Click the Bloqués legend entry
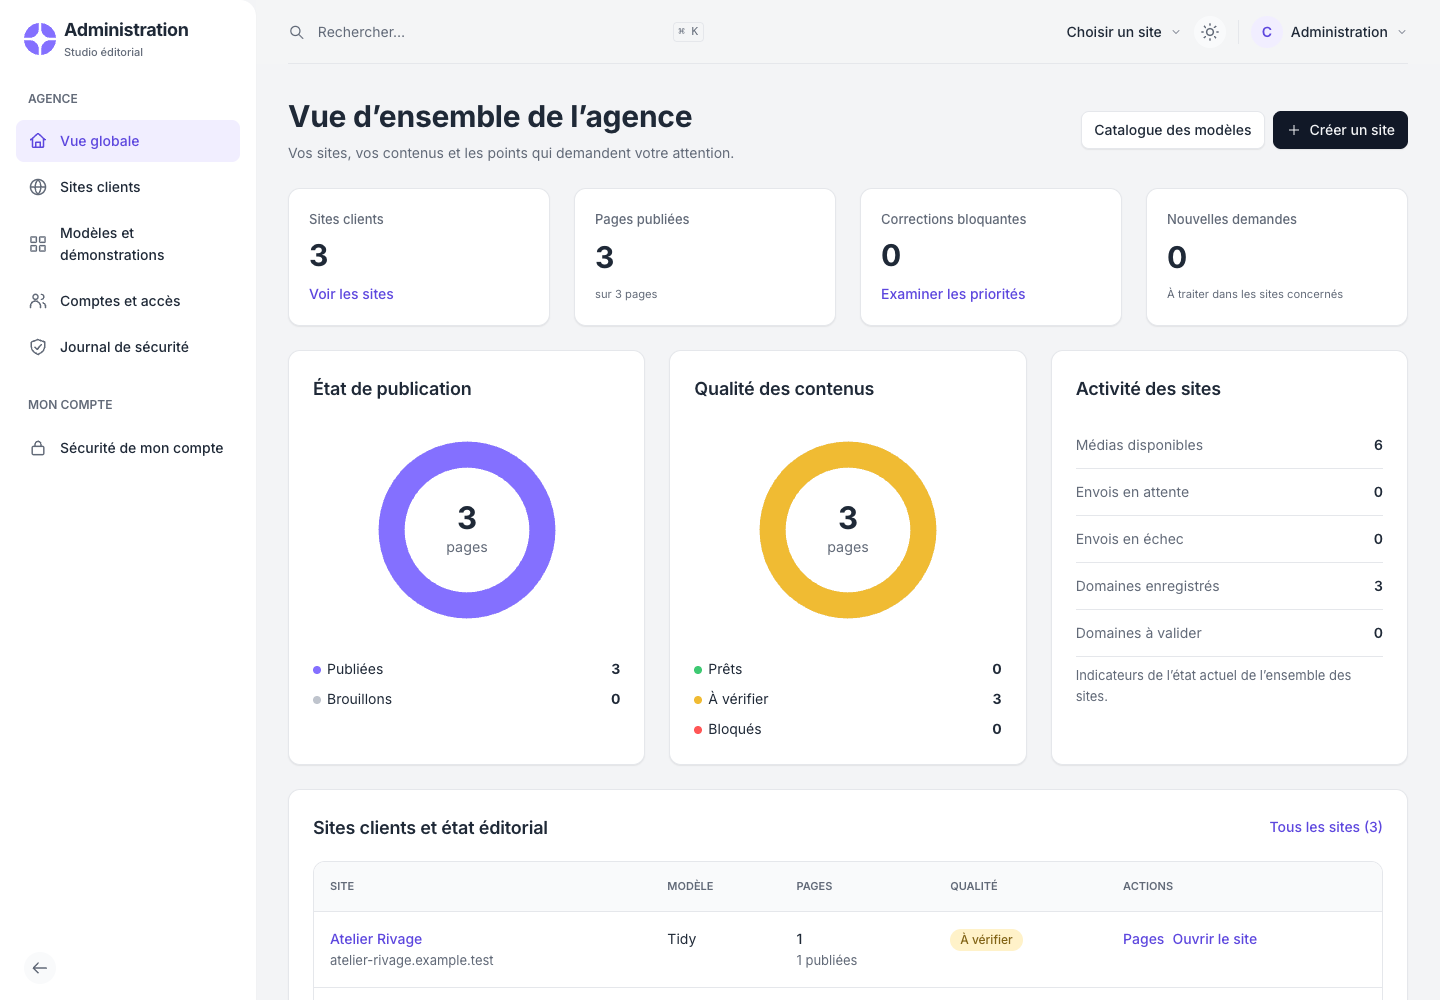The width and height of the screenshot is (1440, 1000). pyautogui.click(x=848, y=729)
